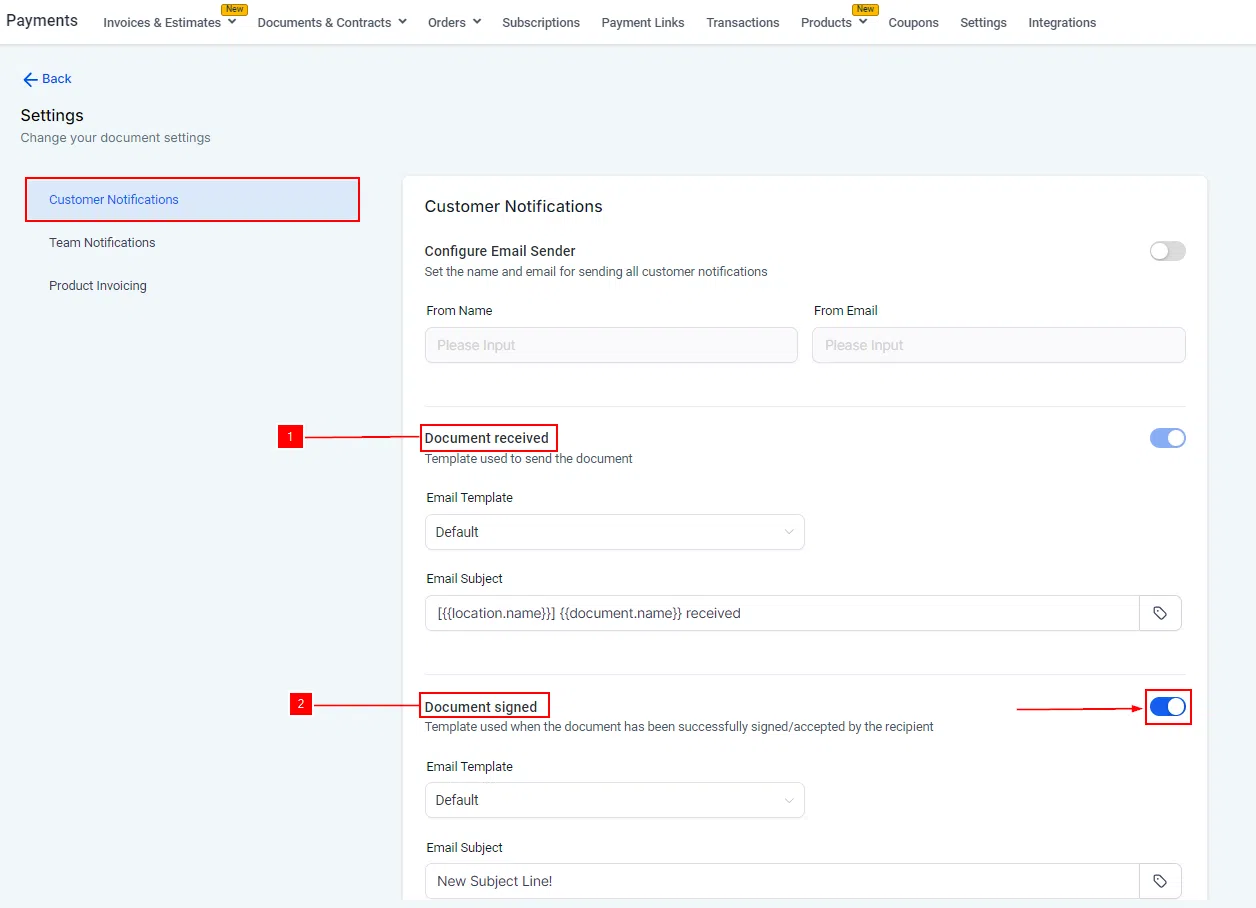Toggle off Document received notification
Screen dimensions: 1256x908
coord(1167,438)
